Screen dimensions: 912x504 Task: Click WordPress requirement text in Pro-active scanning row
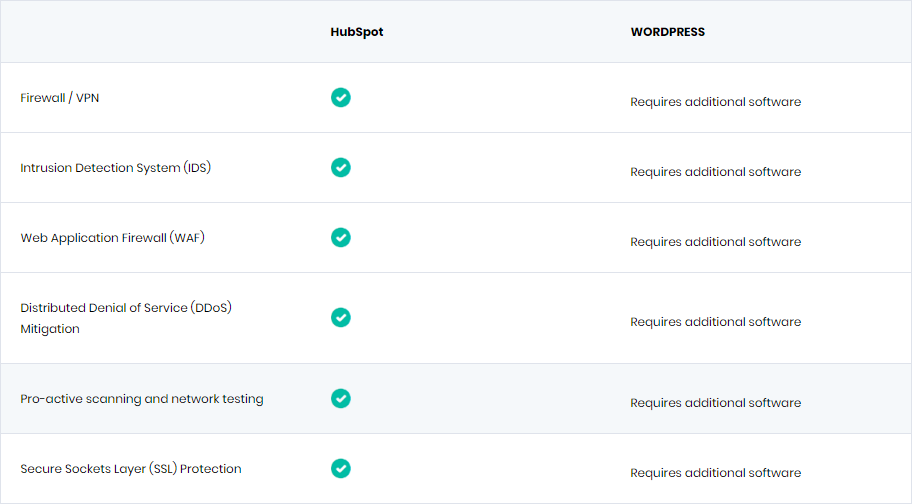[x=715, y=402]
